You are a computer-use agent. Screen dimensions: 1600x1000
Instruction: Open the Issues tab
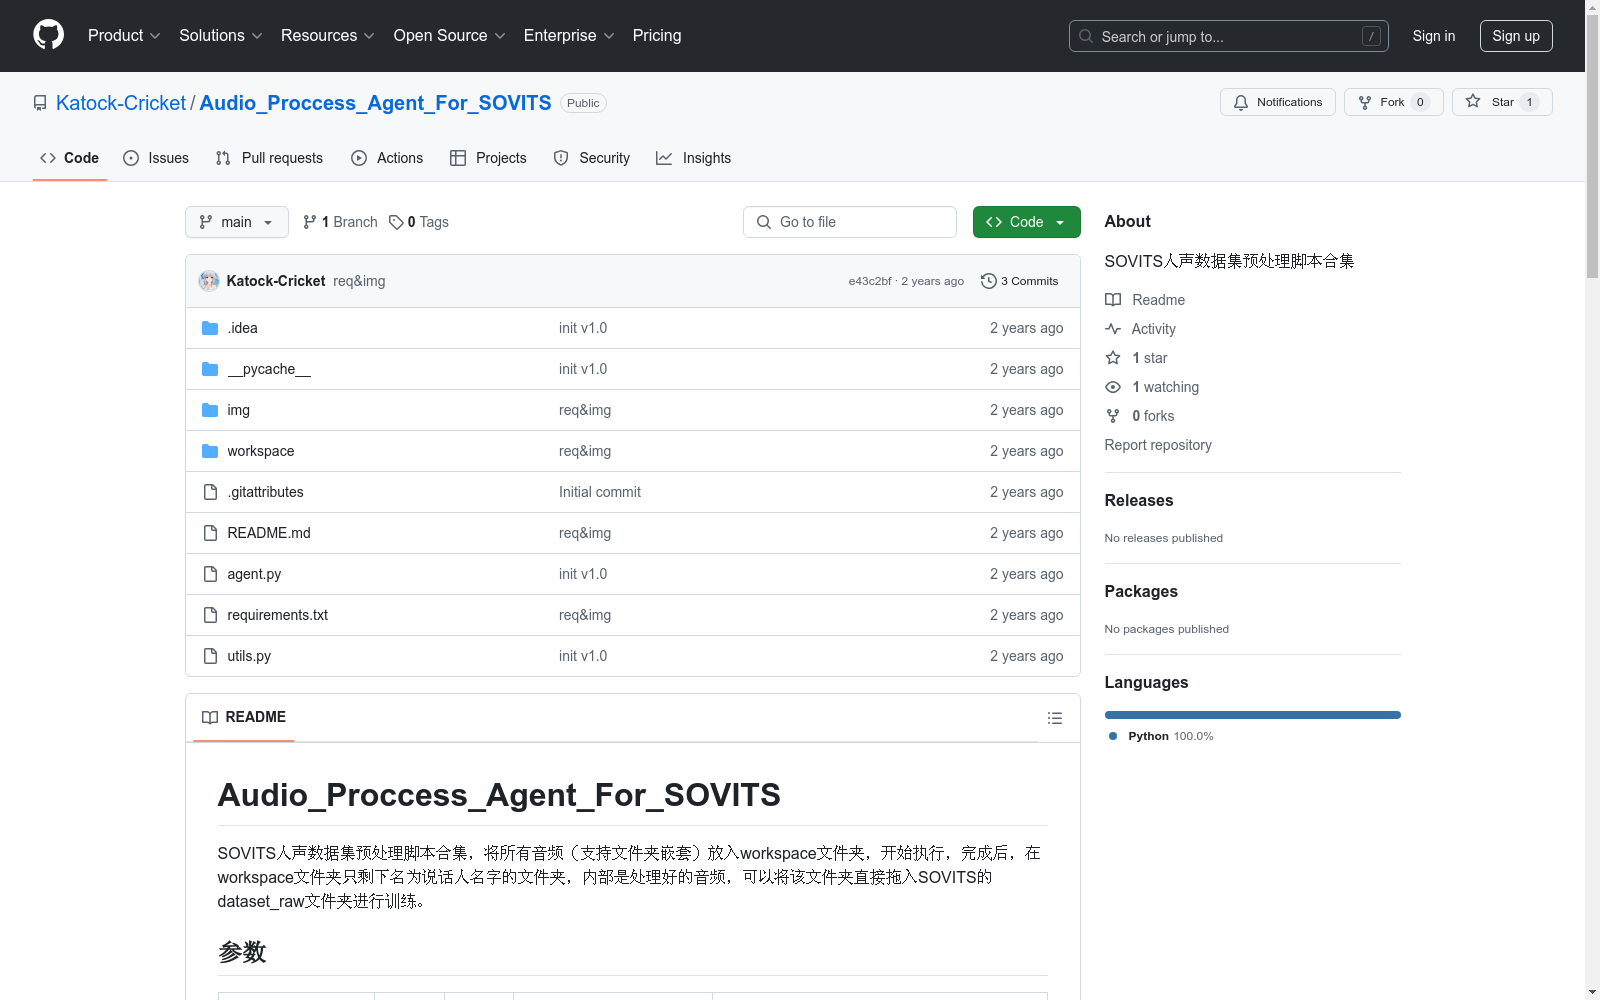[156, 158]
